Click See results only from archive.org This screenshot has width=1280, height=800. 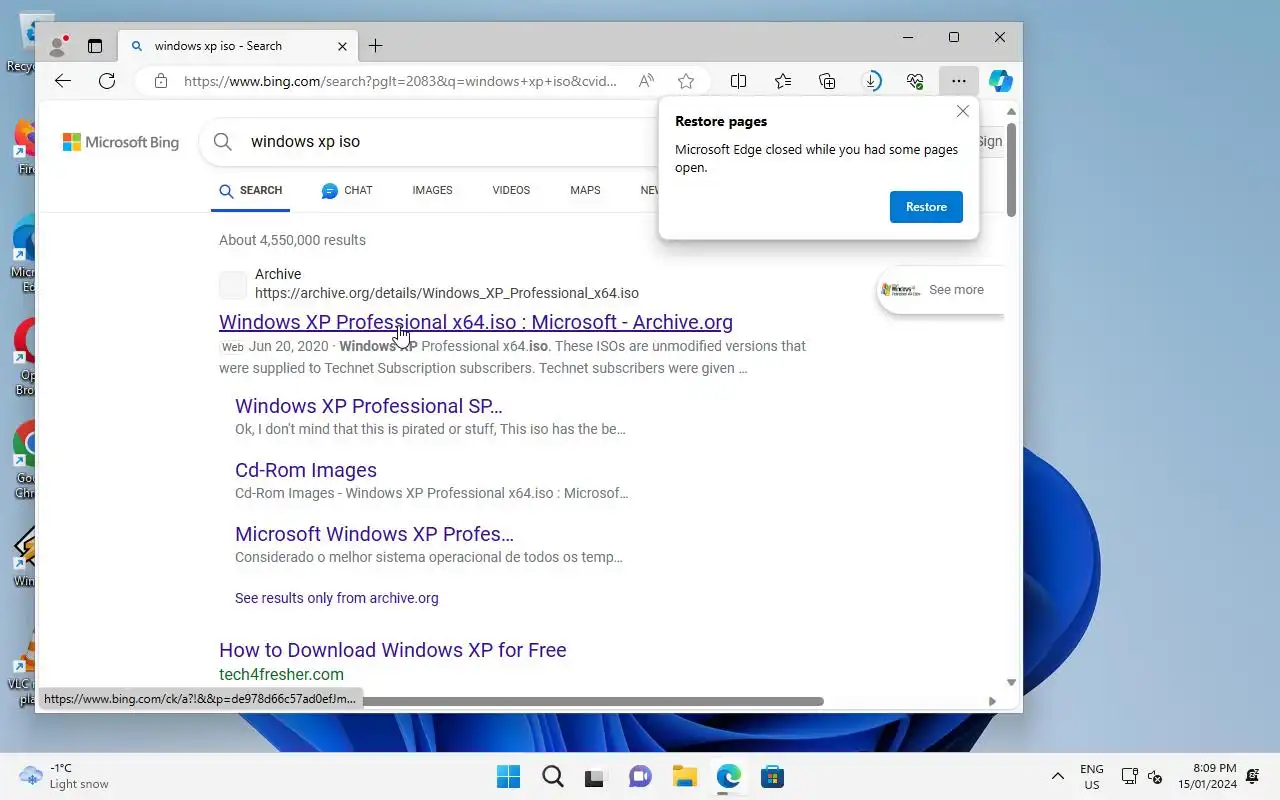(x=336, y=598)
